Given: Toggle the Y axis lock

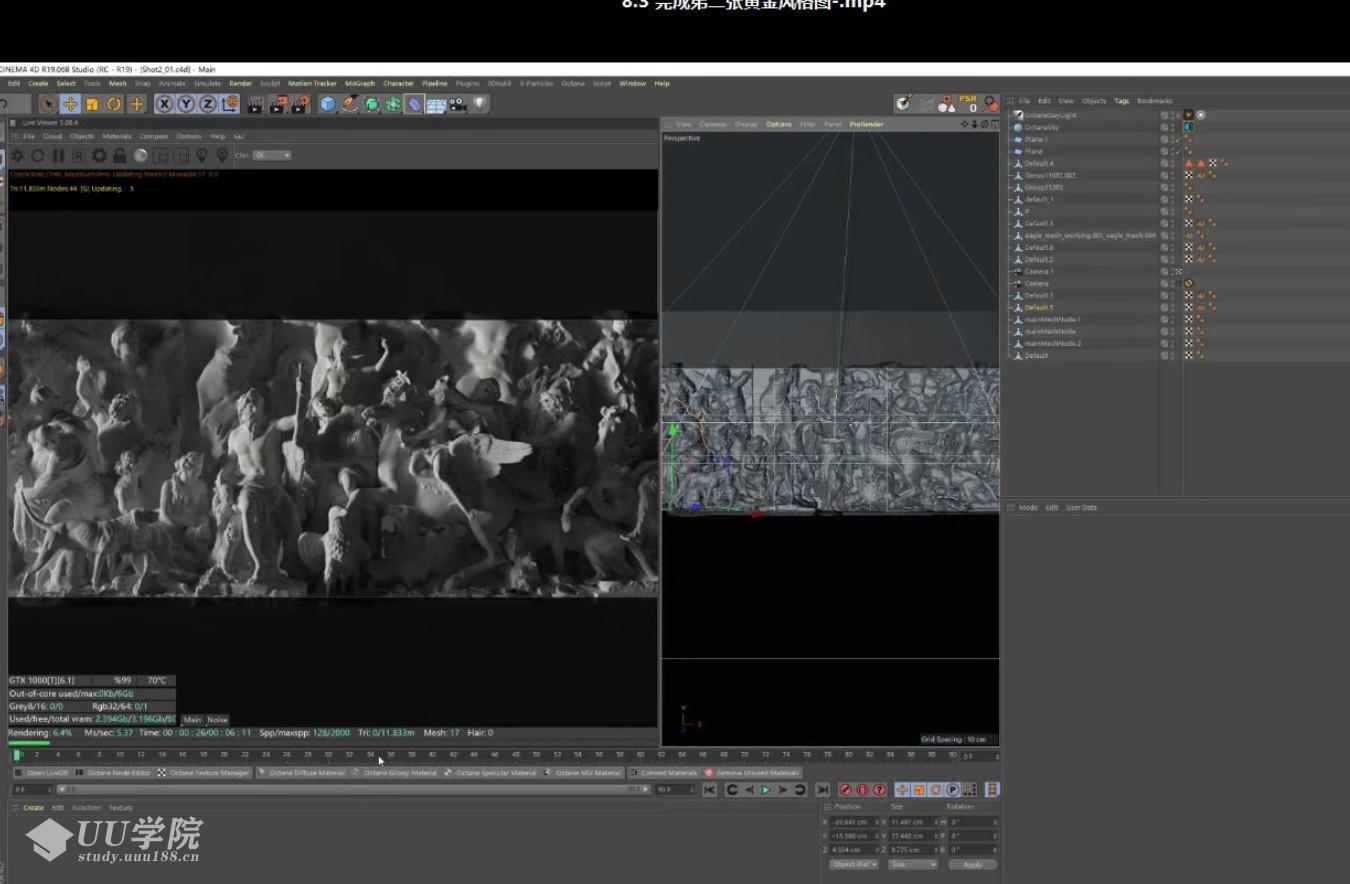Looking at the screenshot, I should pyautogui.click(x=186, y=104).
